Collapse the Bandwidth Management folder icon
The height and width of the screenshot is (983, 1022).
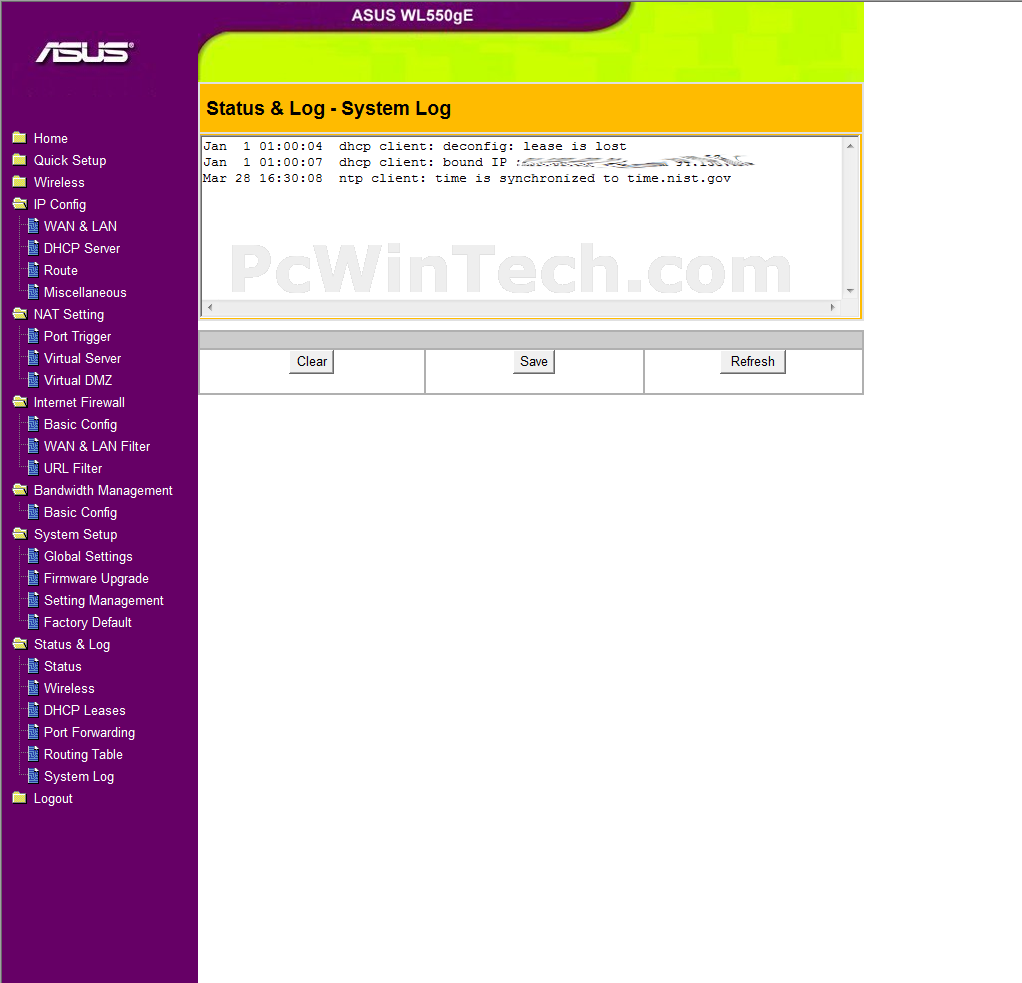(x=20, y=490)
